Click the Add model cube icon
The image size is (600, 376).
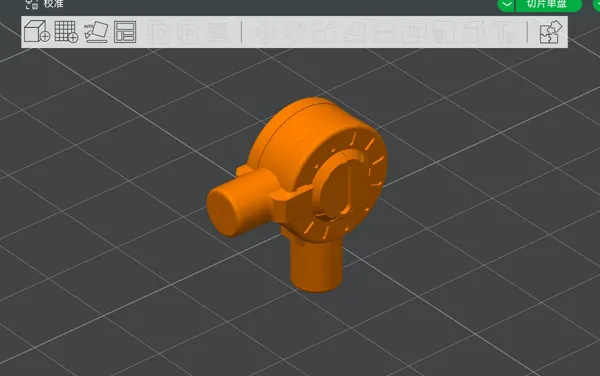37,31
